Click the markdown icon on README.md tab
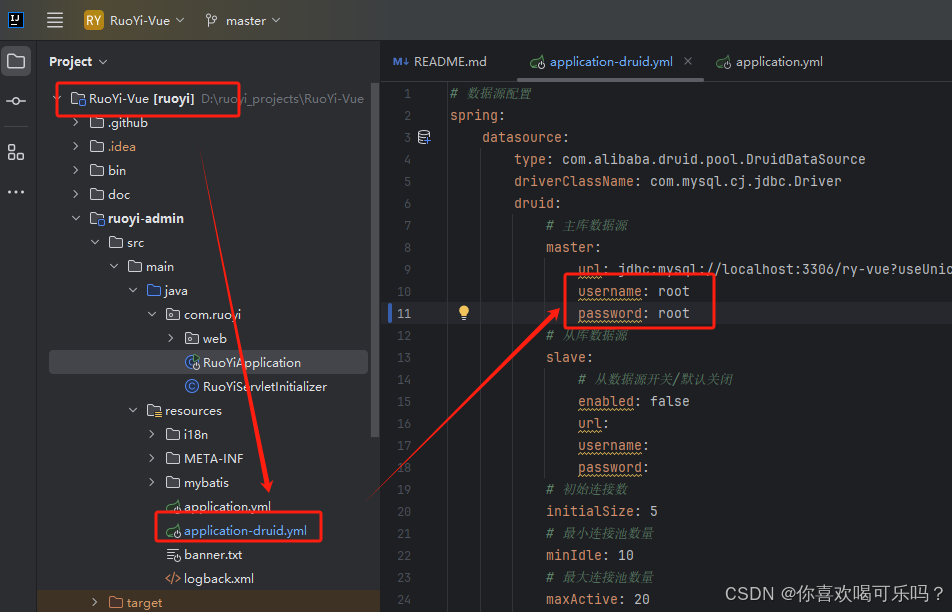 401,61
